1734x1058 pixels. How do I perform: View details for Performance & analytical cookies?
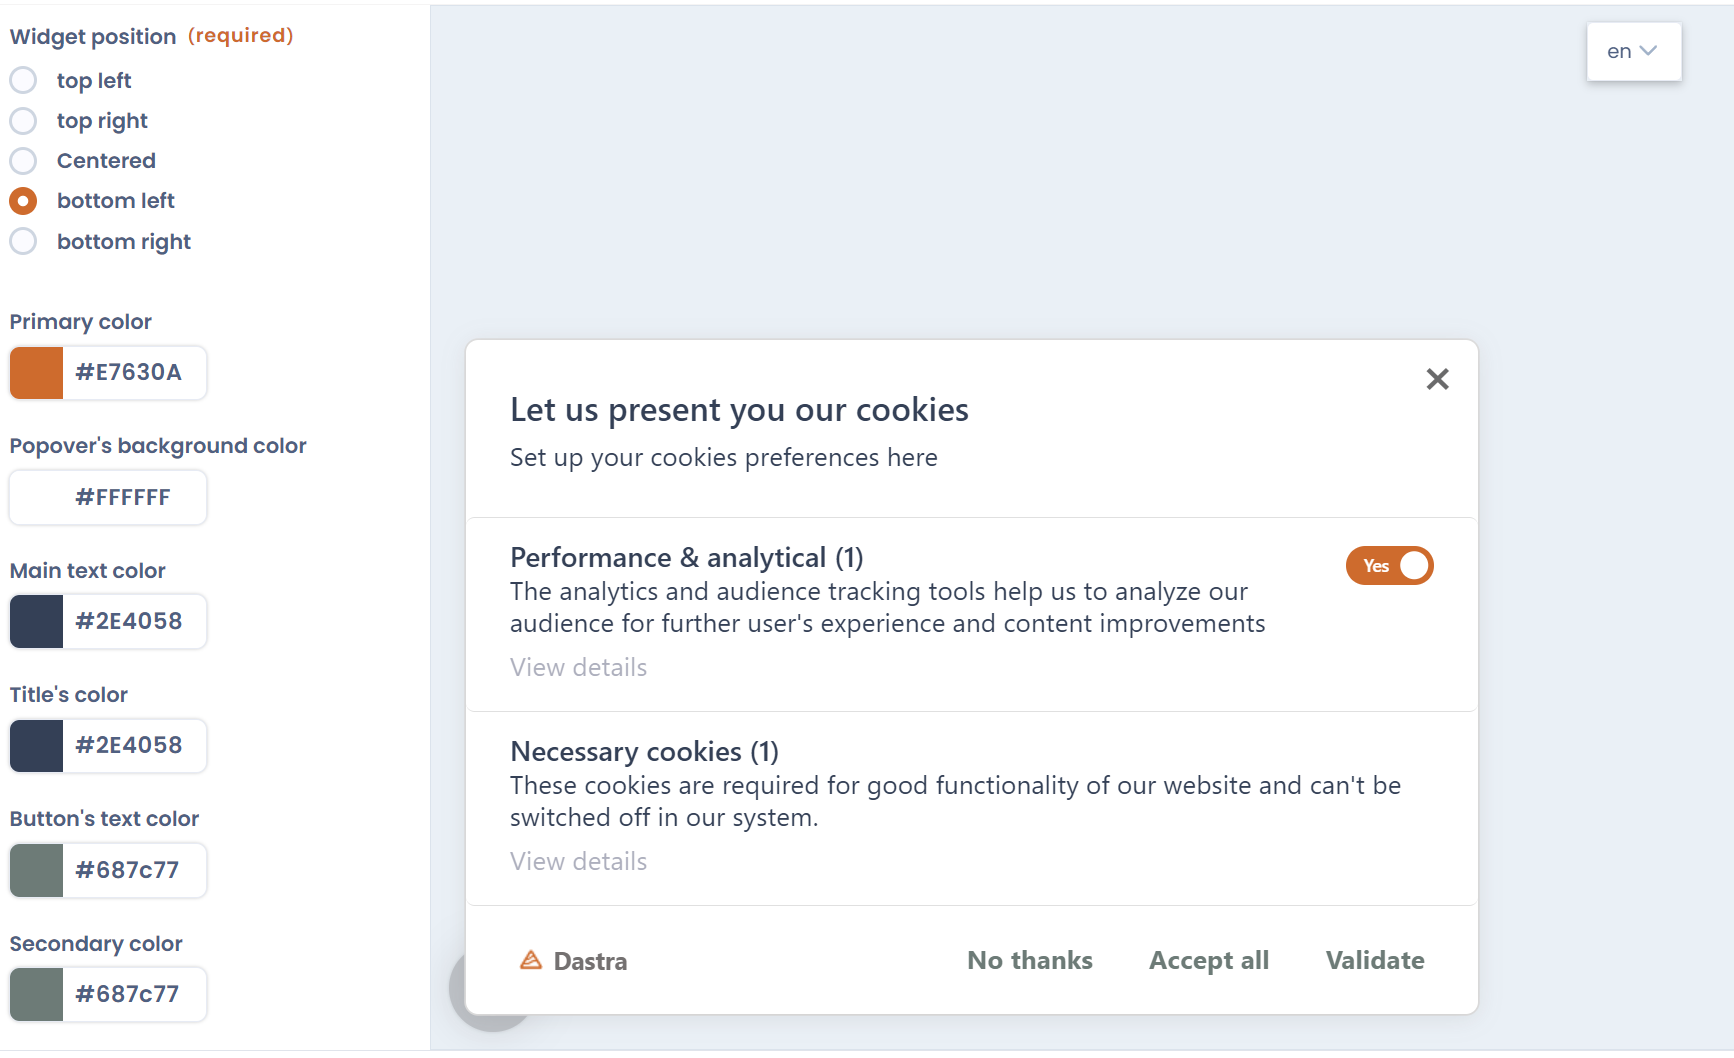tap(578, 666)
